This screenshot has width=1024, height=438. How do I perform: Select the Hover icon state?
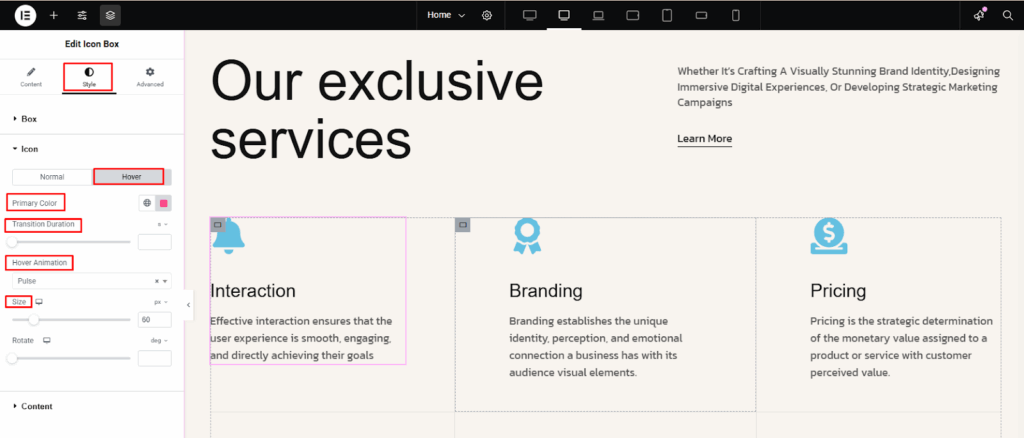pyautogui.click(x=131, y=177)
